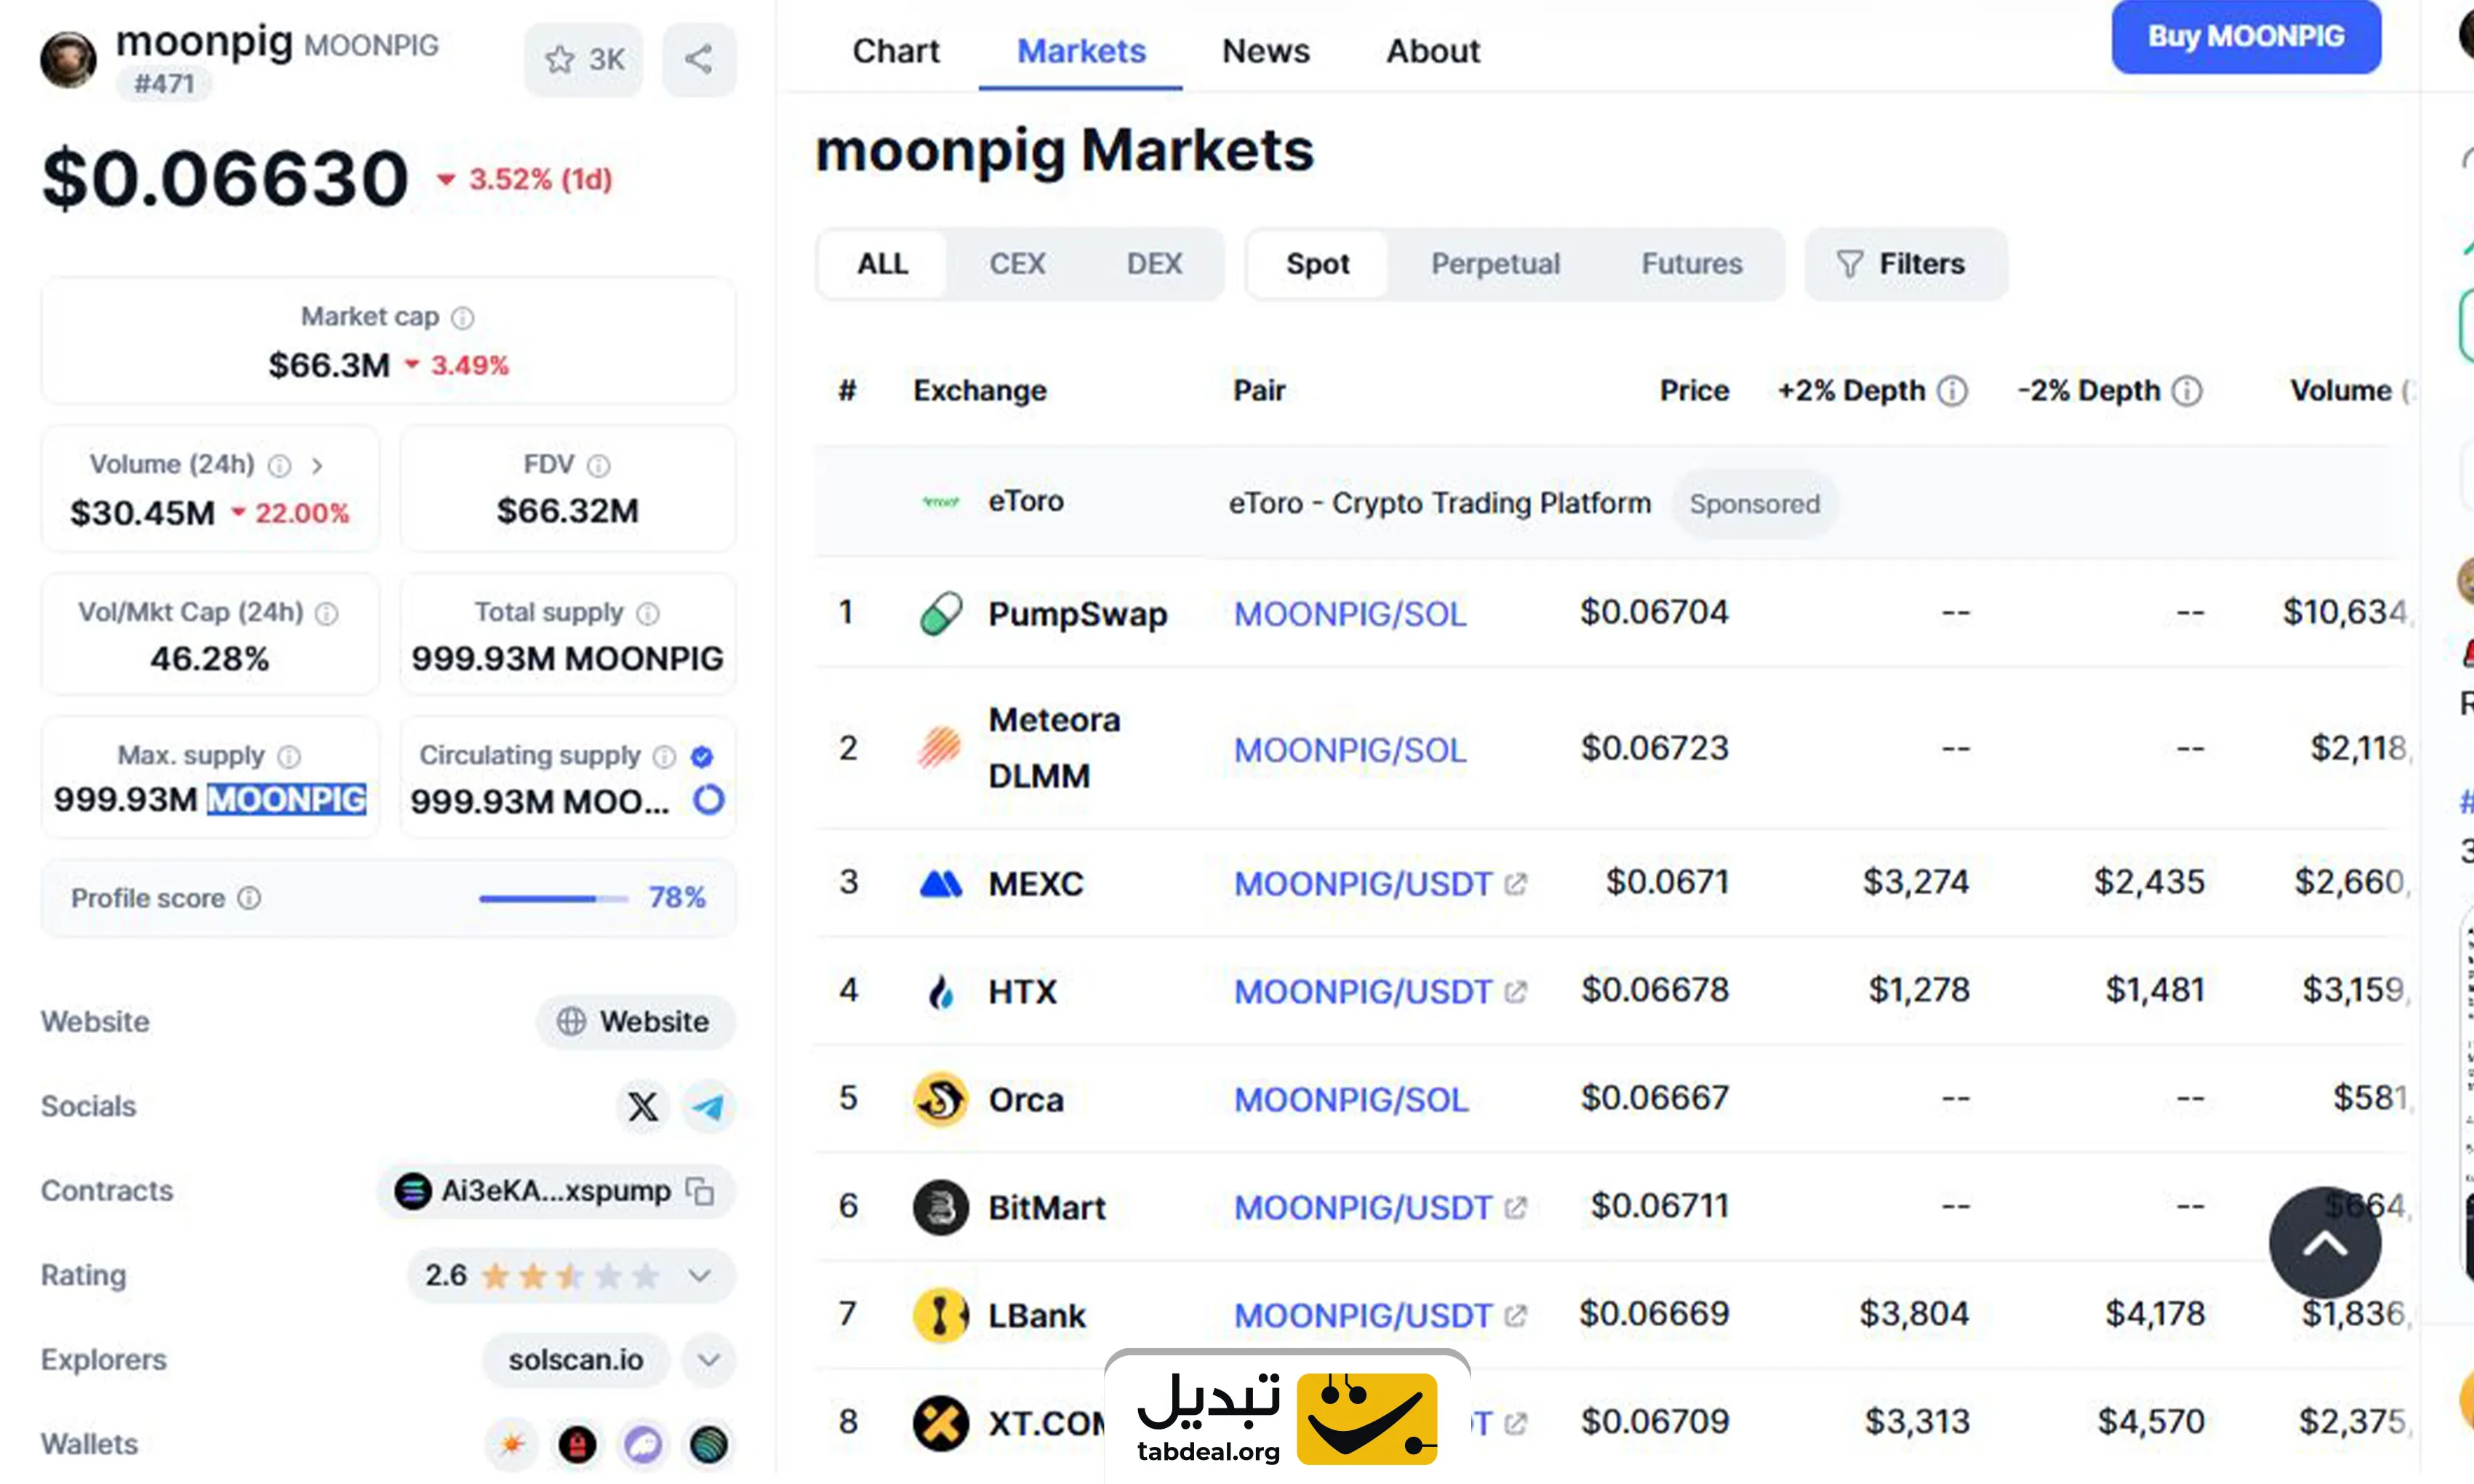Viewport: 2474px width, 1484px height.
Task: Click the share icon button
Action: (699, 59)
